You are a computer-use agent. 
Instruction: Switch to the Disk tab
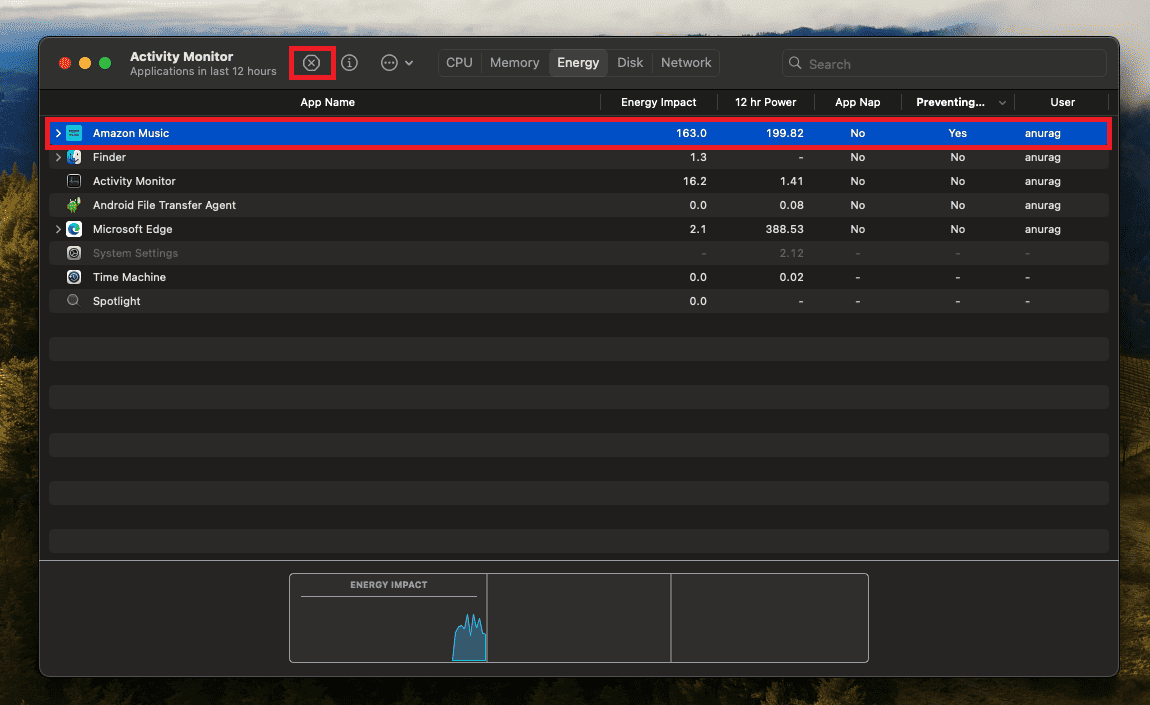pos(630,63)
